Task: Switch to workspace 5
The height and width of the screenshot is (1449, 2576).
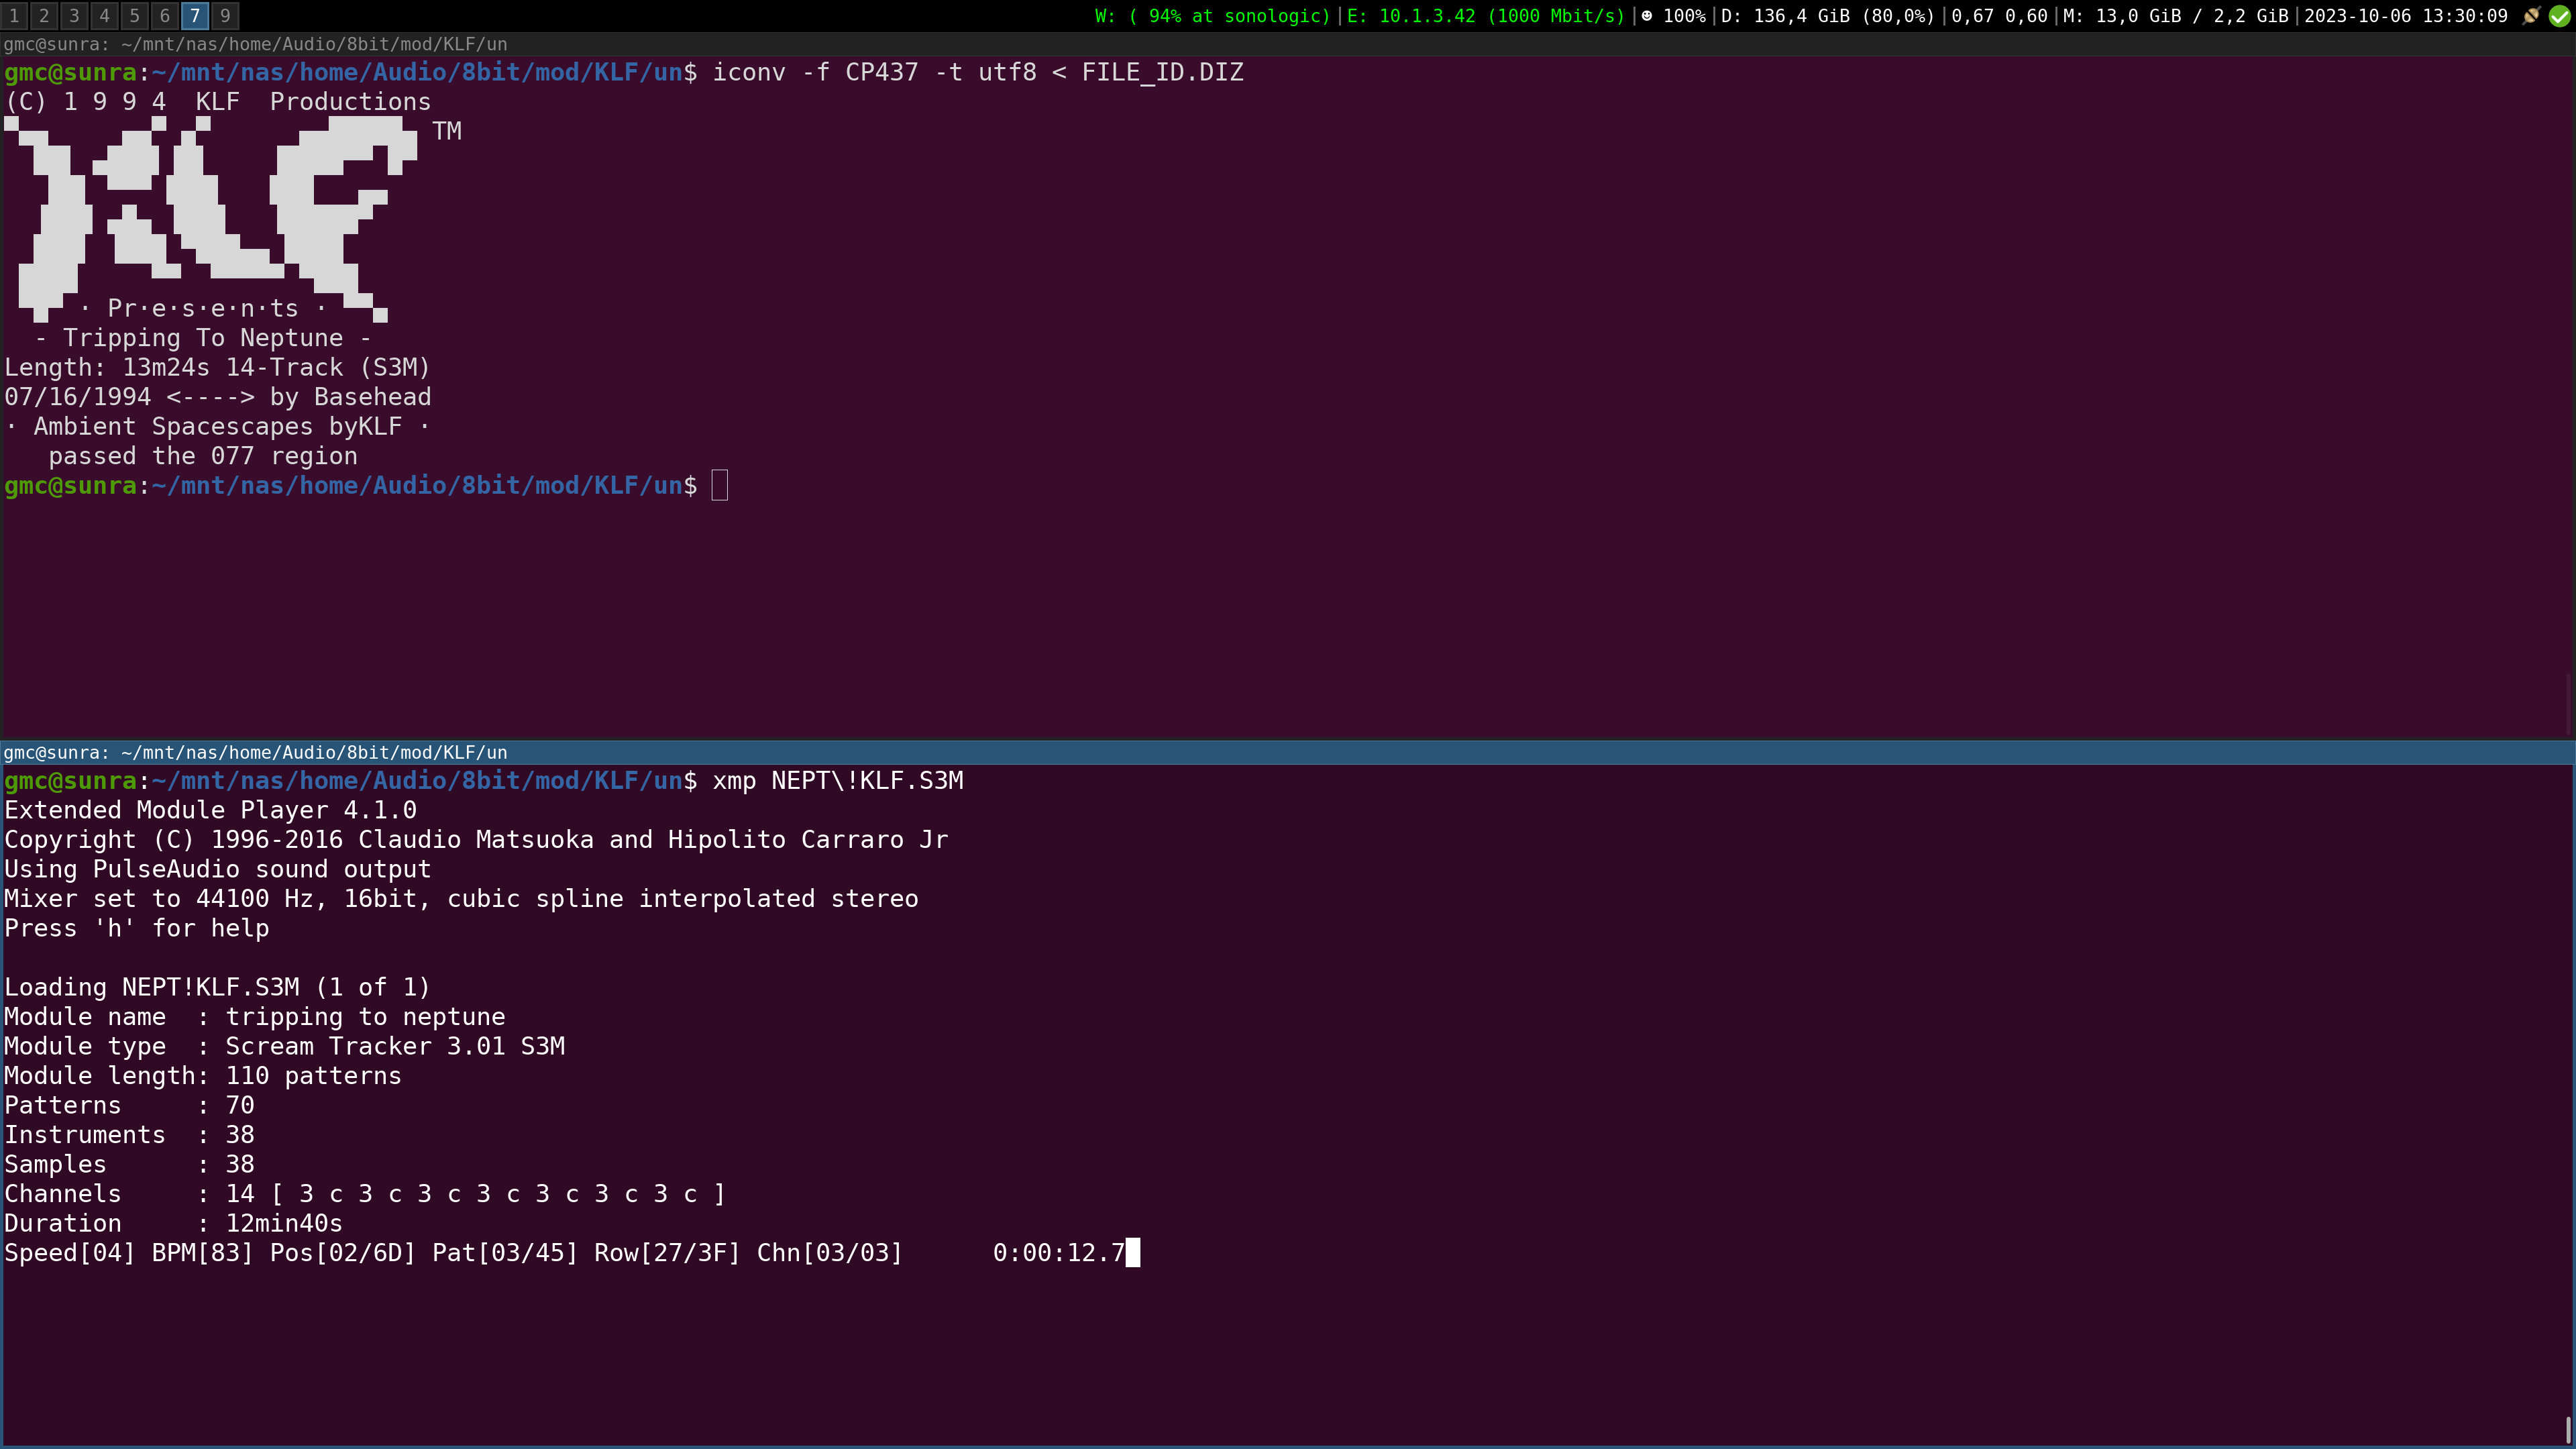Action: click(x=134, y=15)
